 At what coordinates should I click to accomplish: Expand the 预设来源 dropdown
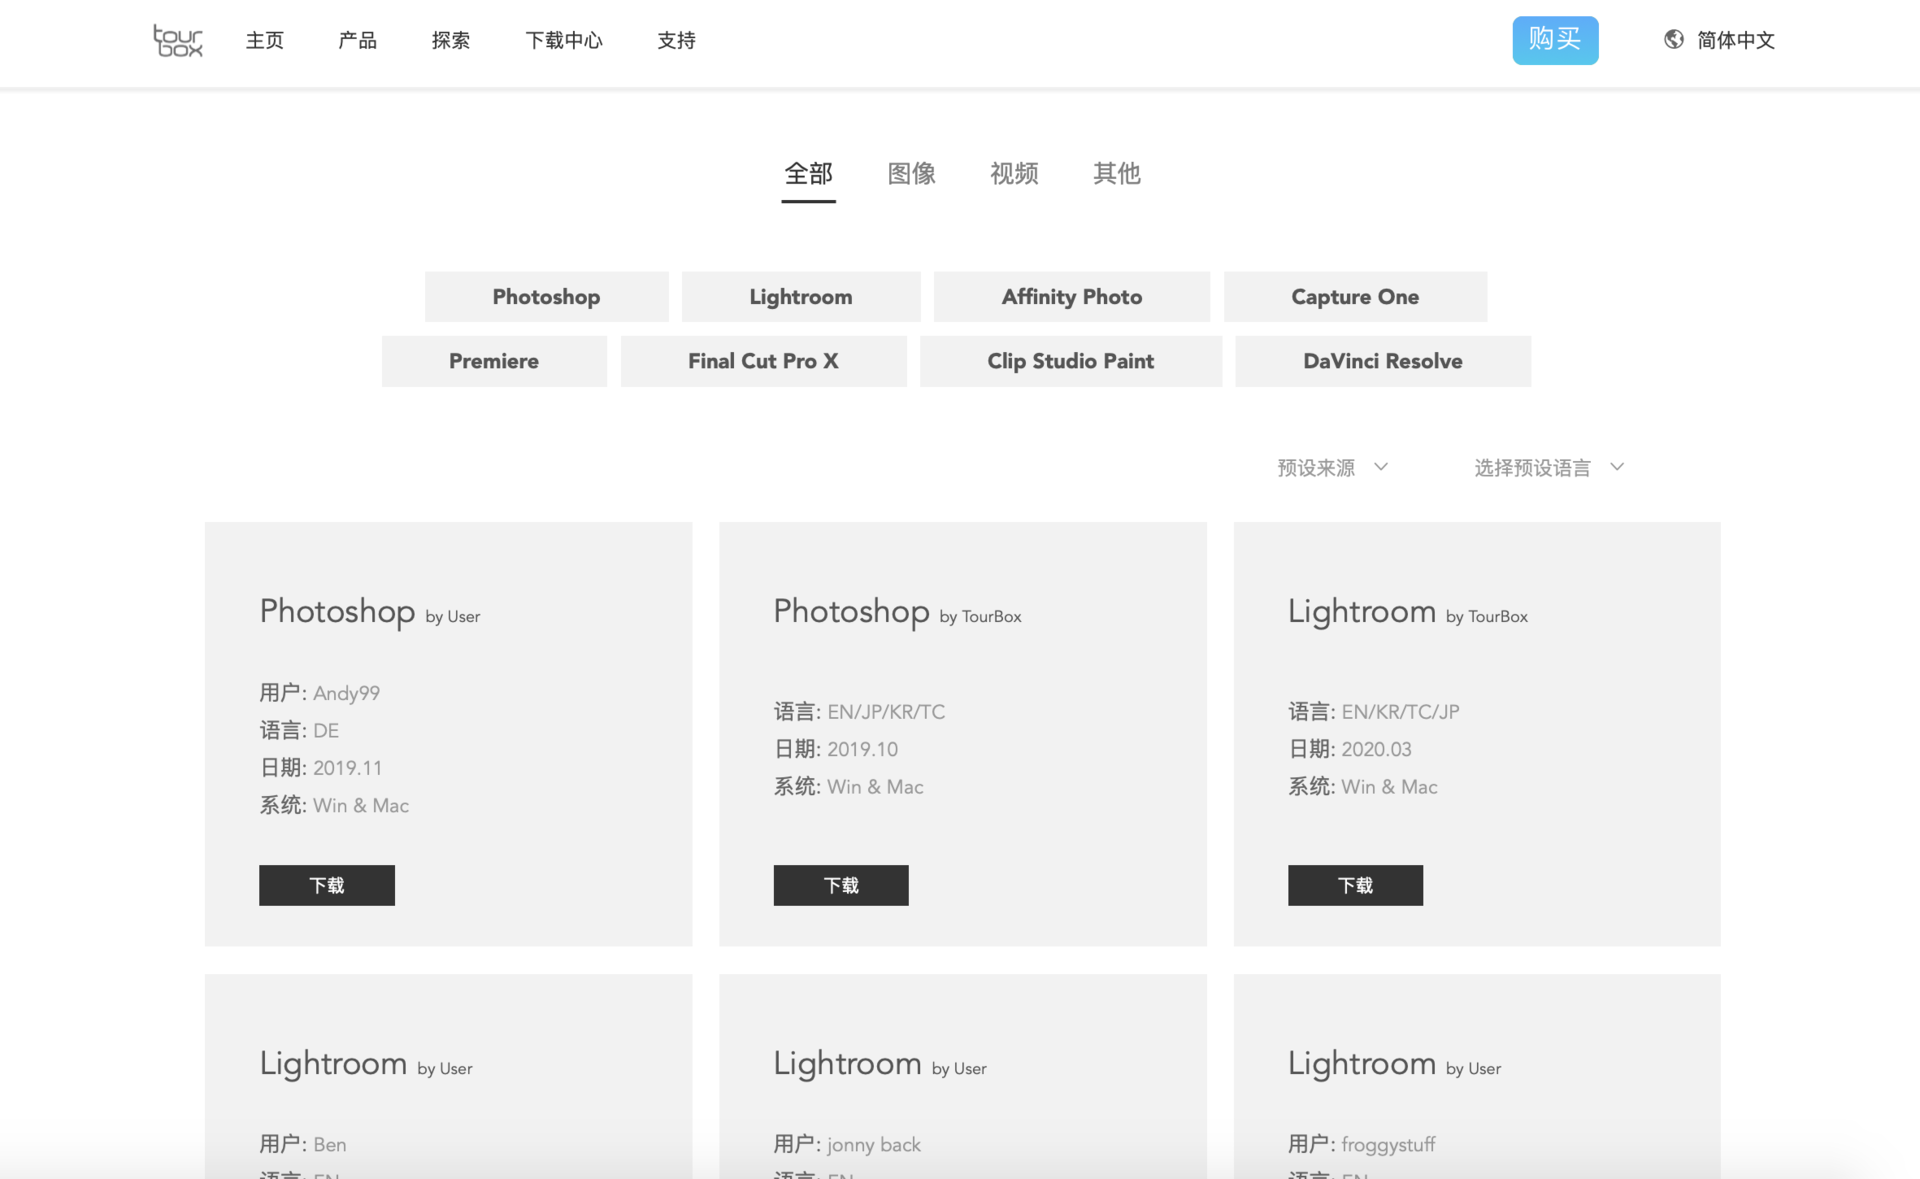pyautogui.click(x=1333, y=468)
